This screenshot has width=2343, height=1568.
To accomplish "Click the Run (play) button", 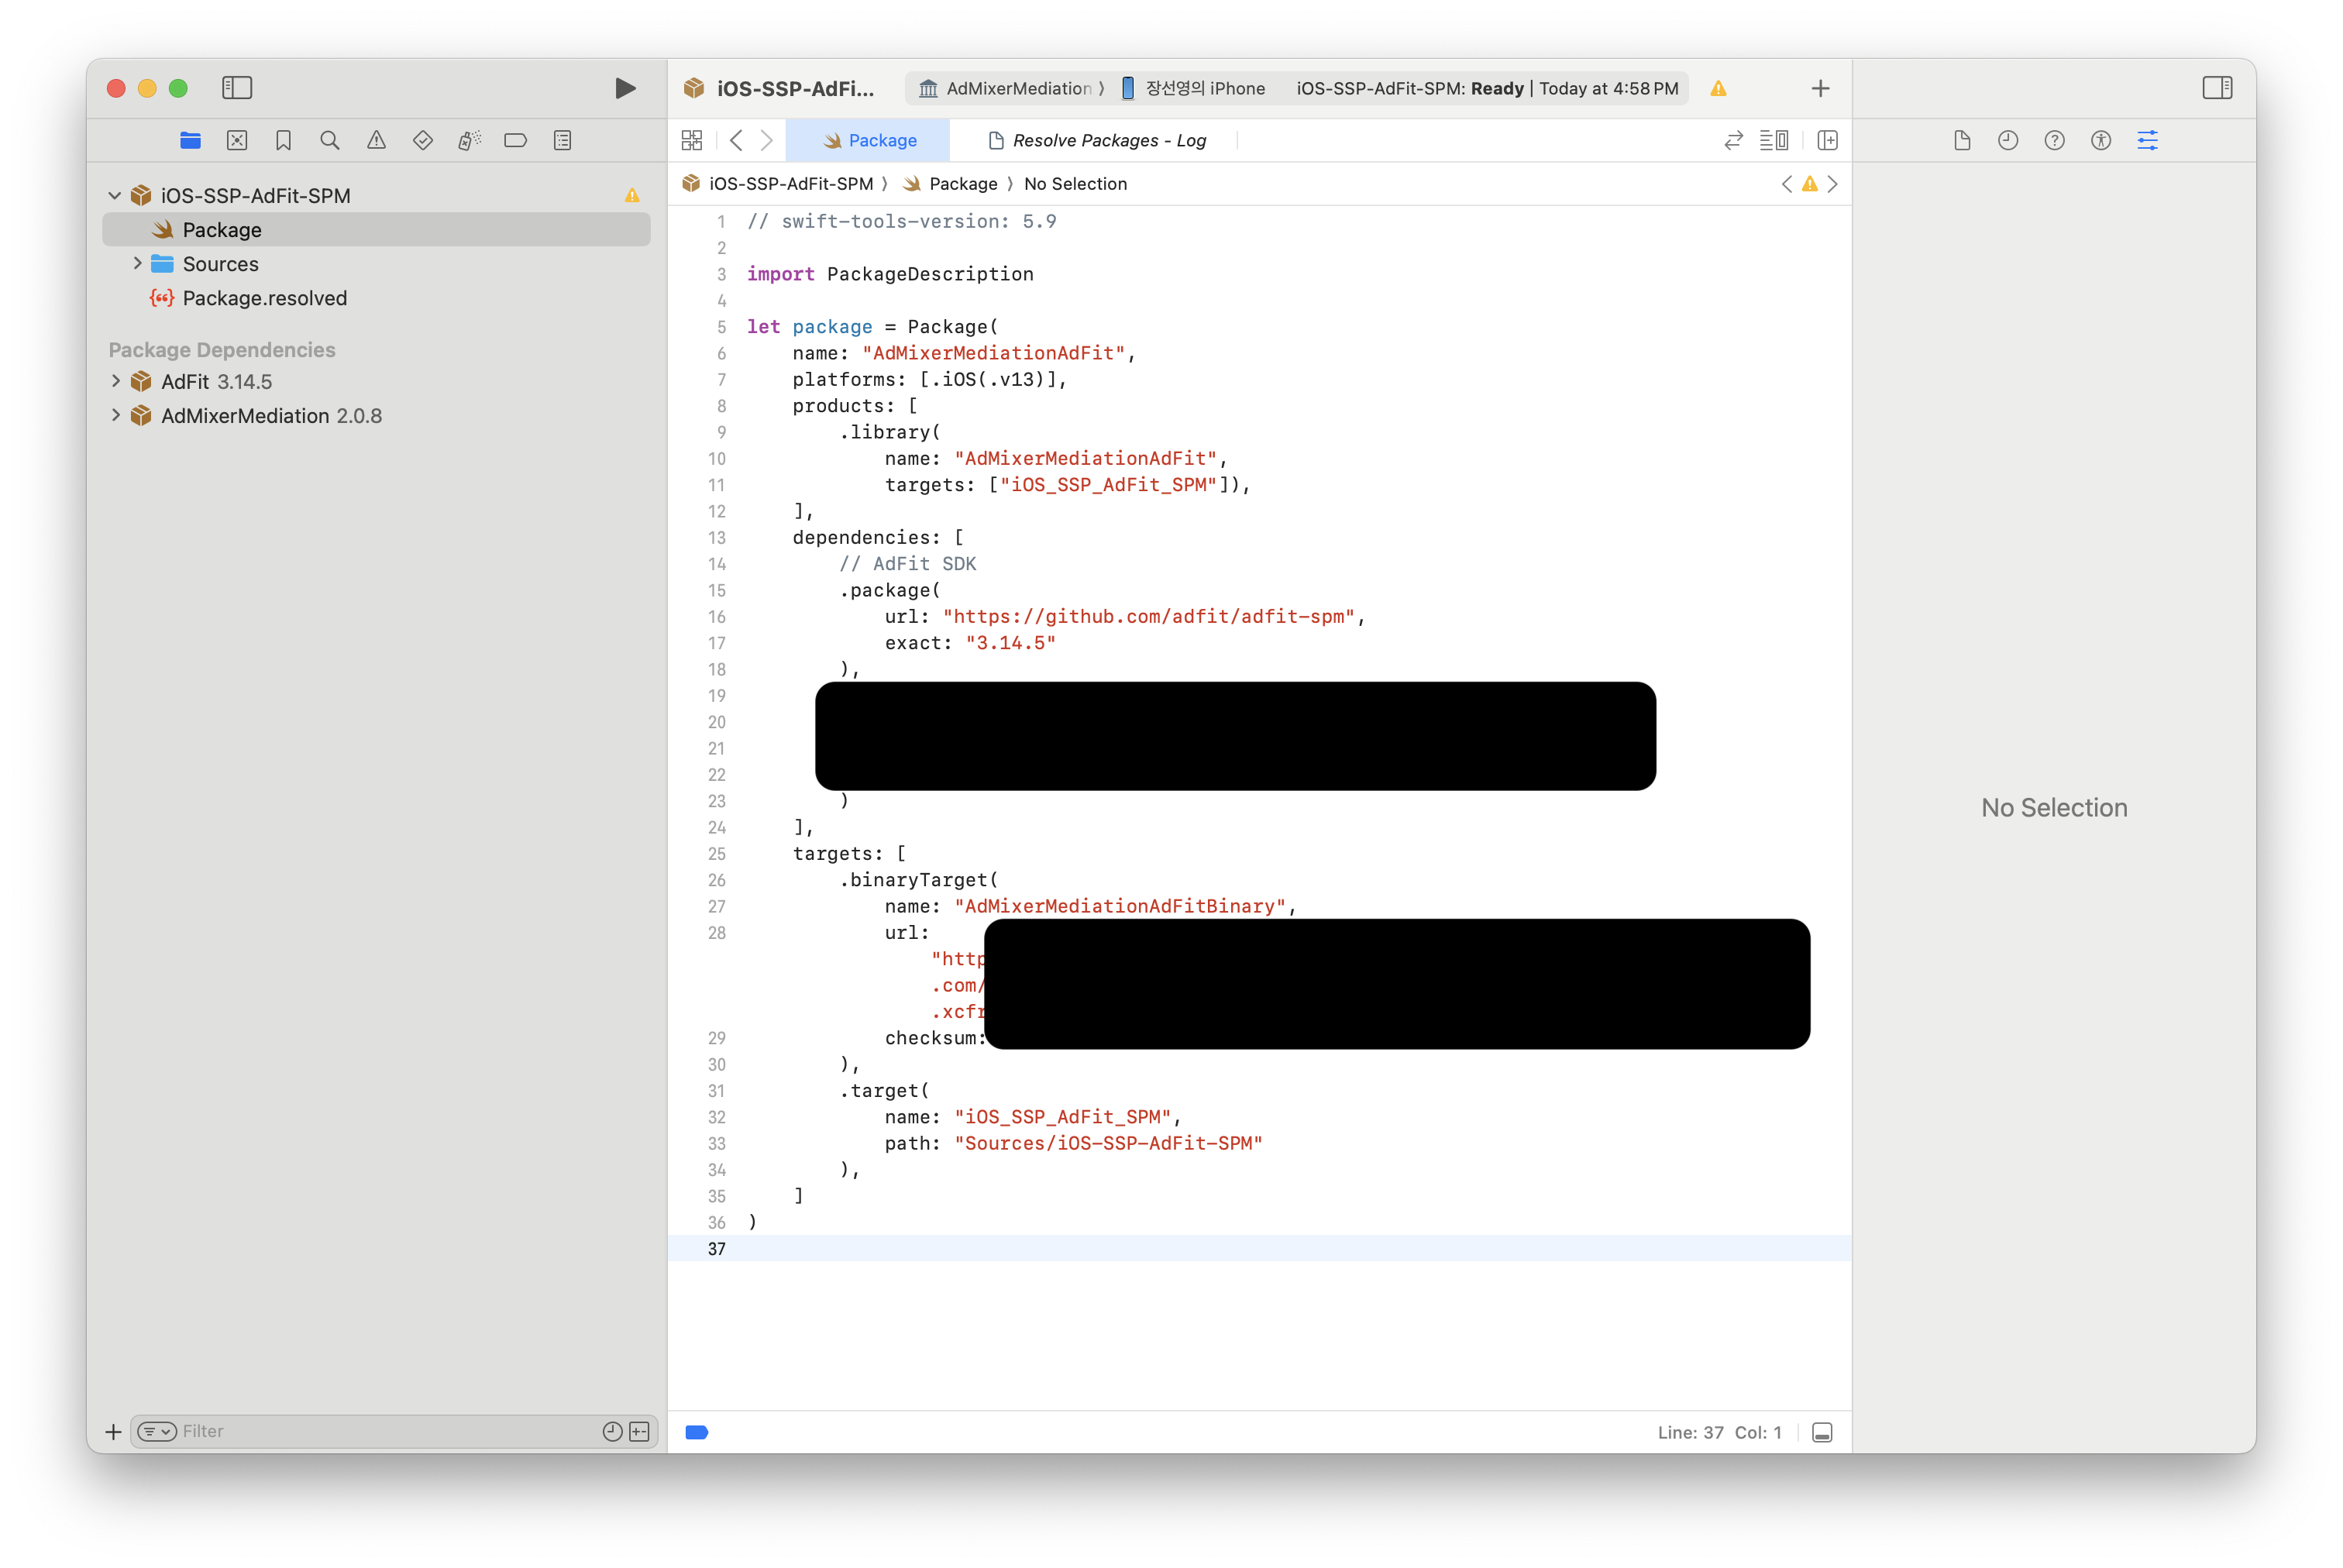I will 625,88.
